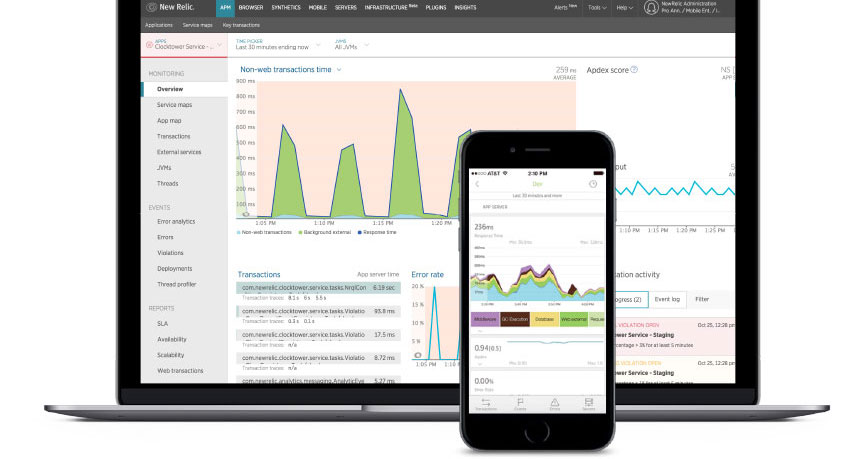Select Transactions in the sidebar

click(174, 136)
